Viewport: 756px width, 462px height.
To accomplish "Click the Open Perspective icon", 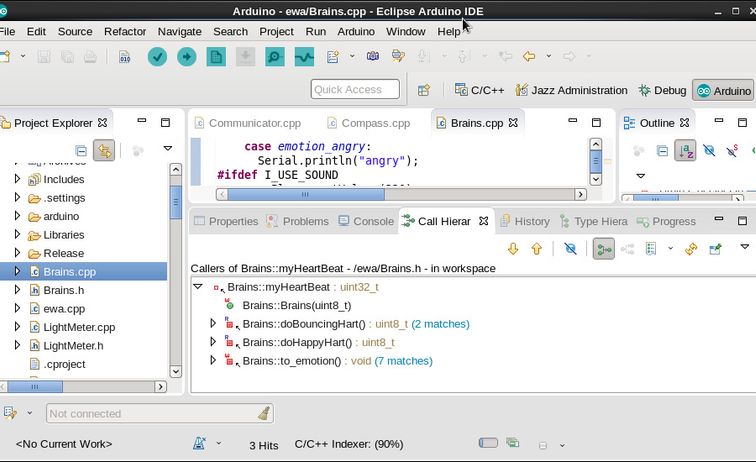I will 424,90.
